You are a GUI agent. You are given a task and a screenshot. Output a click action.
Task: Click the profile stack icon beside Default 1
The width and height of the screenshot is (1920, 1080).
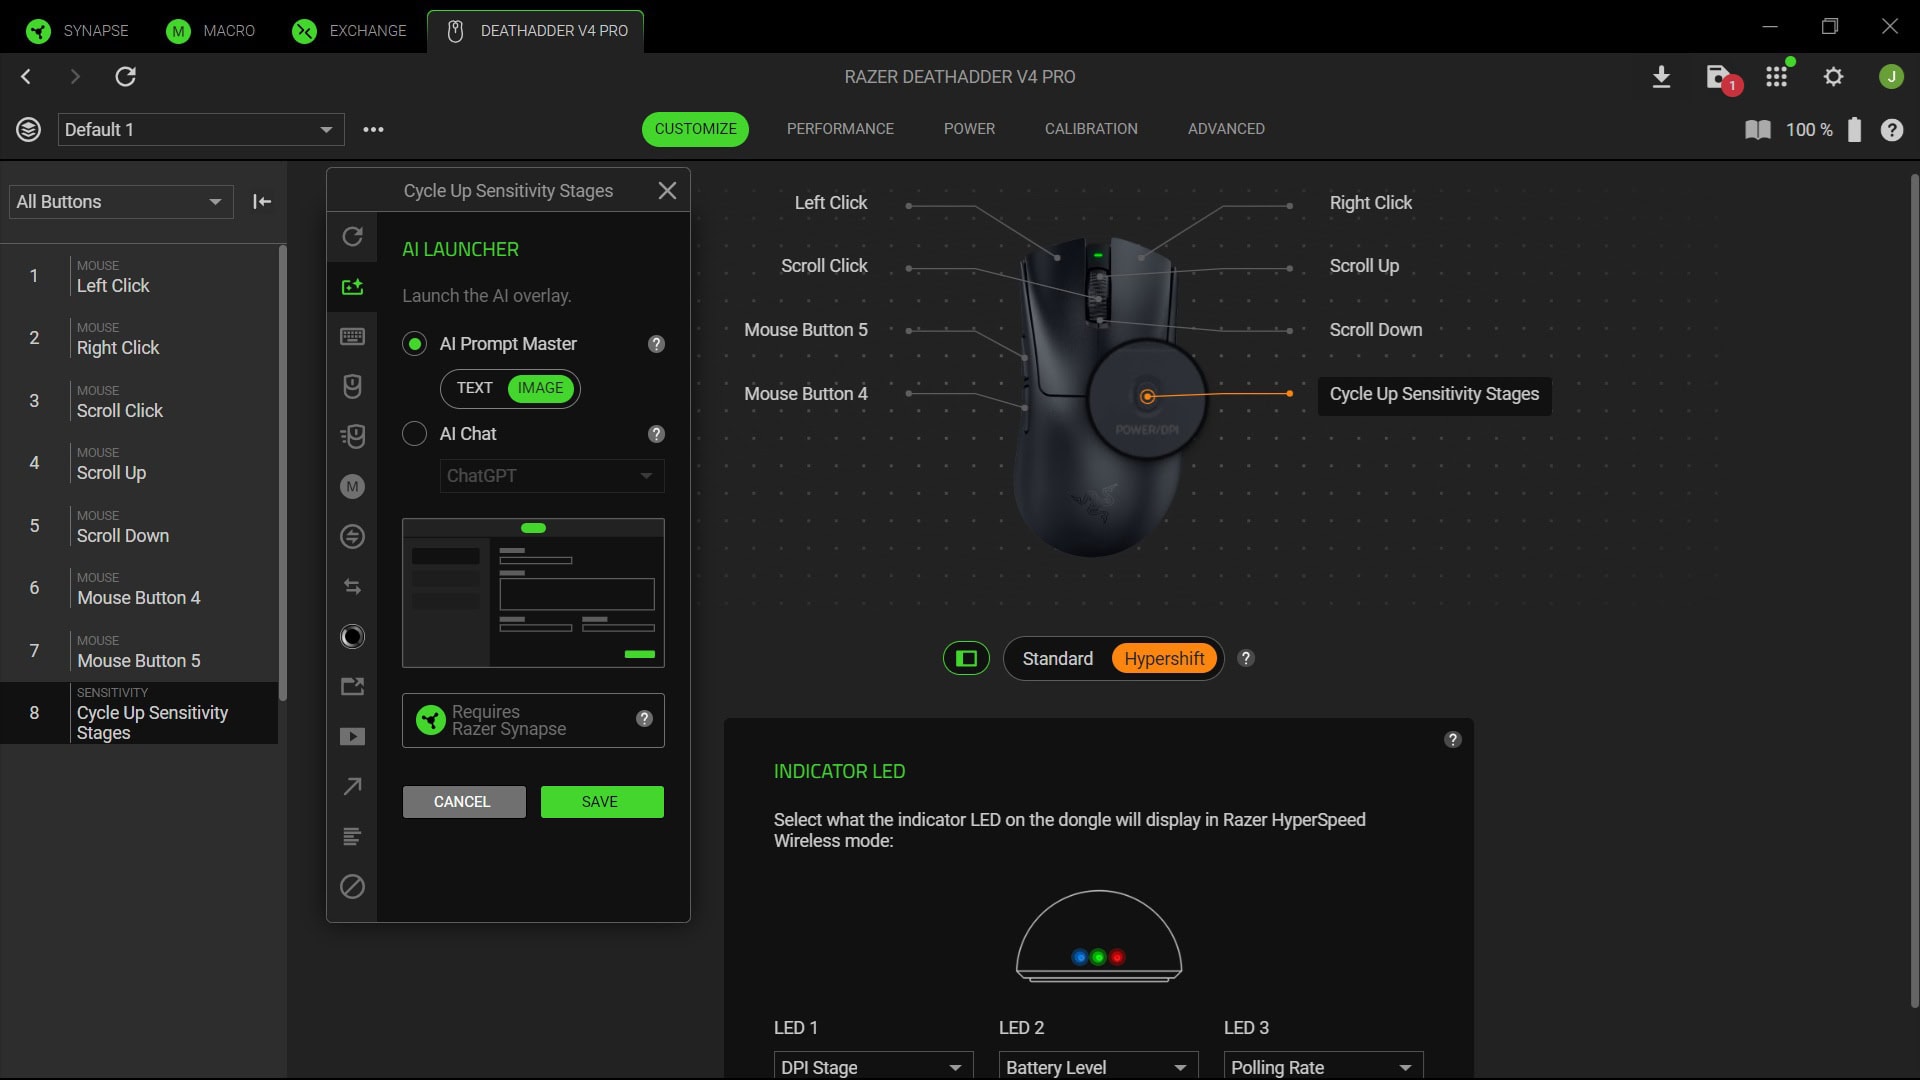point(29,130)
